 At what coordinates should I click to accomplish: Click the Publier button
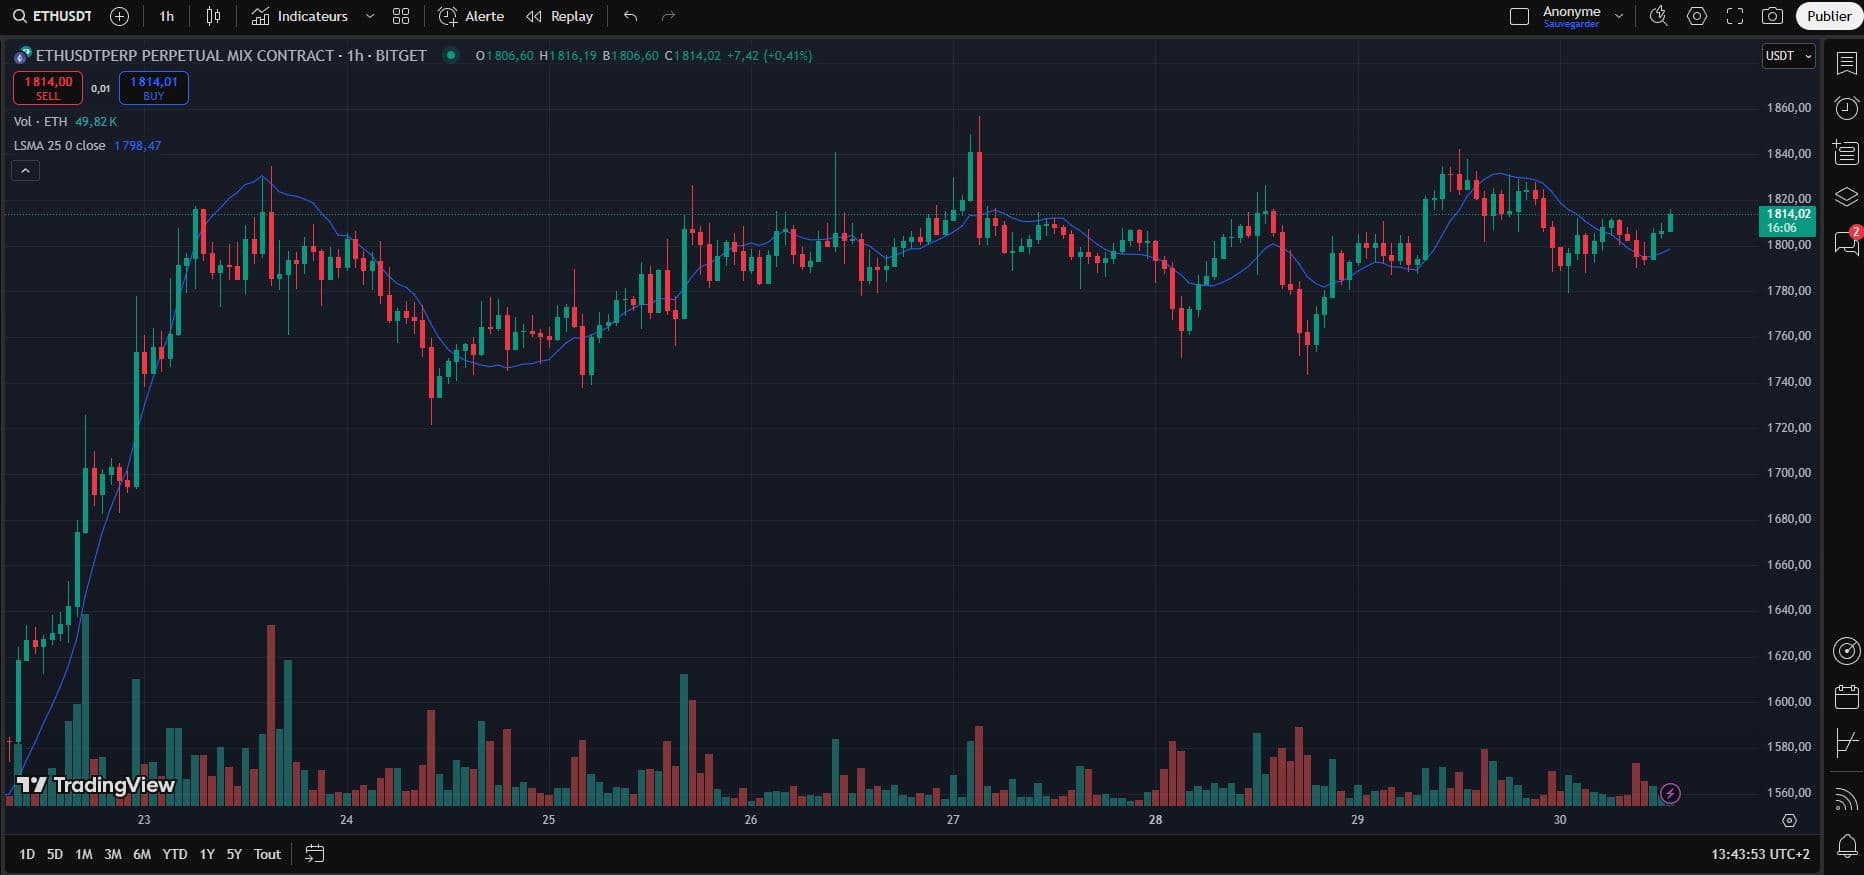point(1829,16)
